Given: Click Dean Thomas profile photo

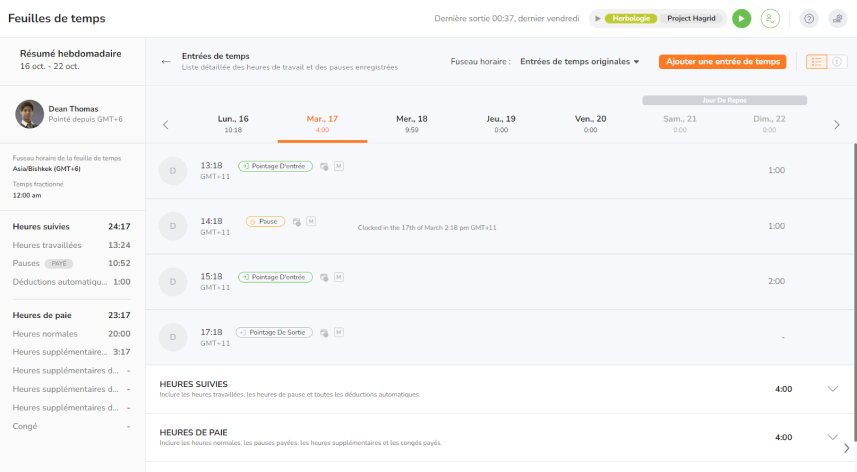Looking at the screenshot, I should pos(30,114).
